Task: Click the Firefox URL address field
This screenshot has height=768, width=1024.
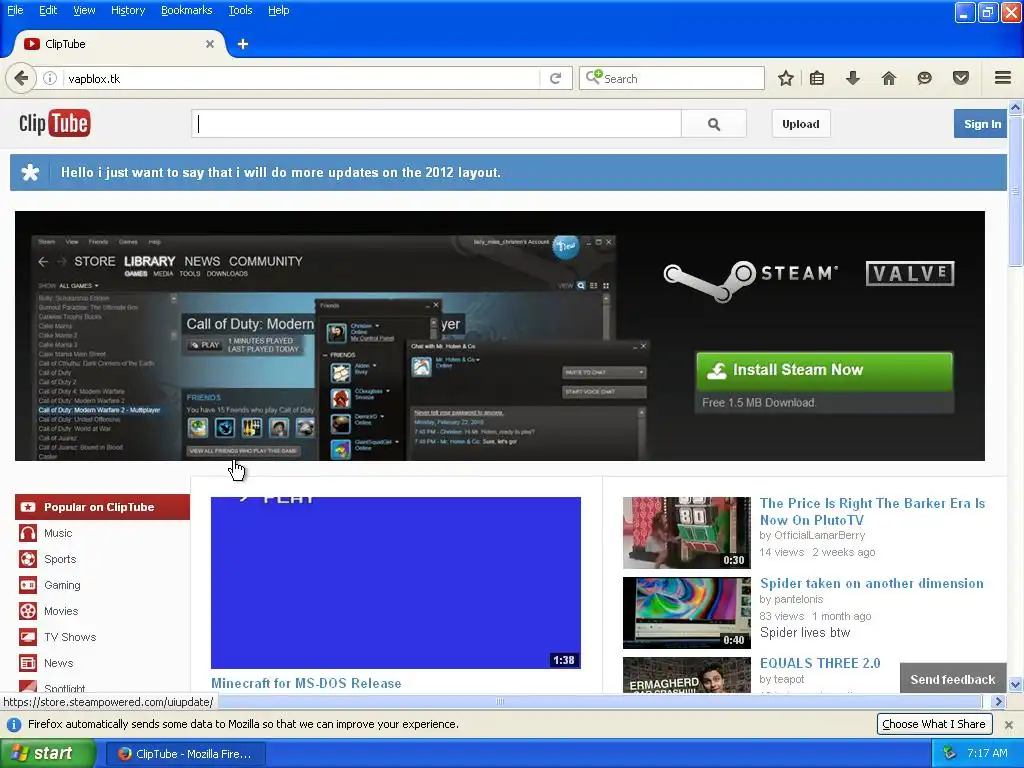Action: 300,78
